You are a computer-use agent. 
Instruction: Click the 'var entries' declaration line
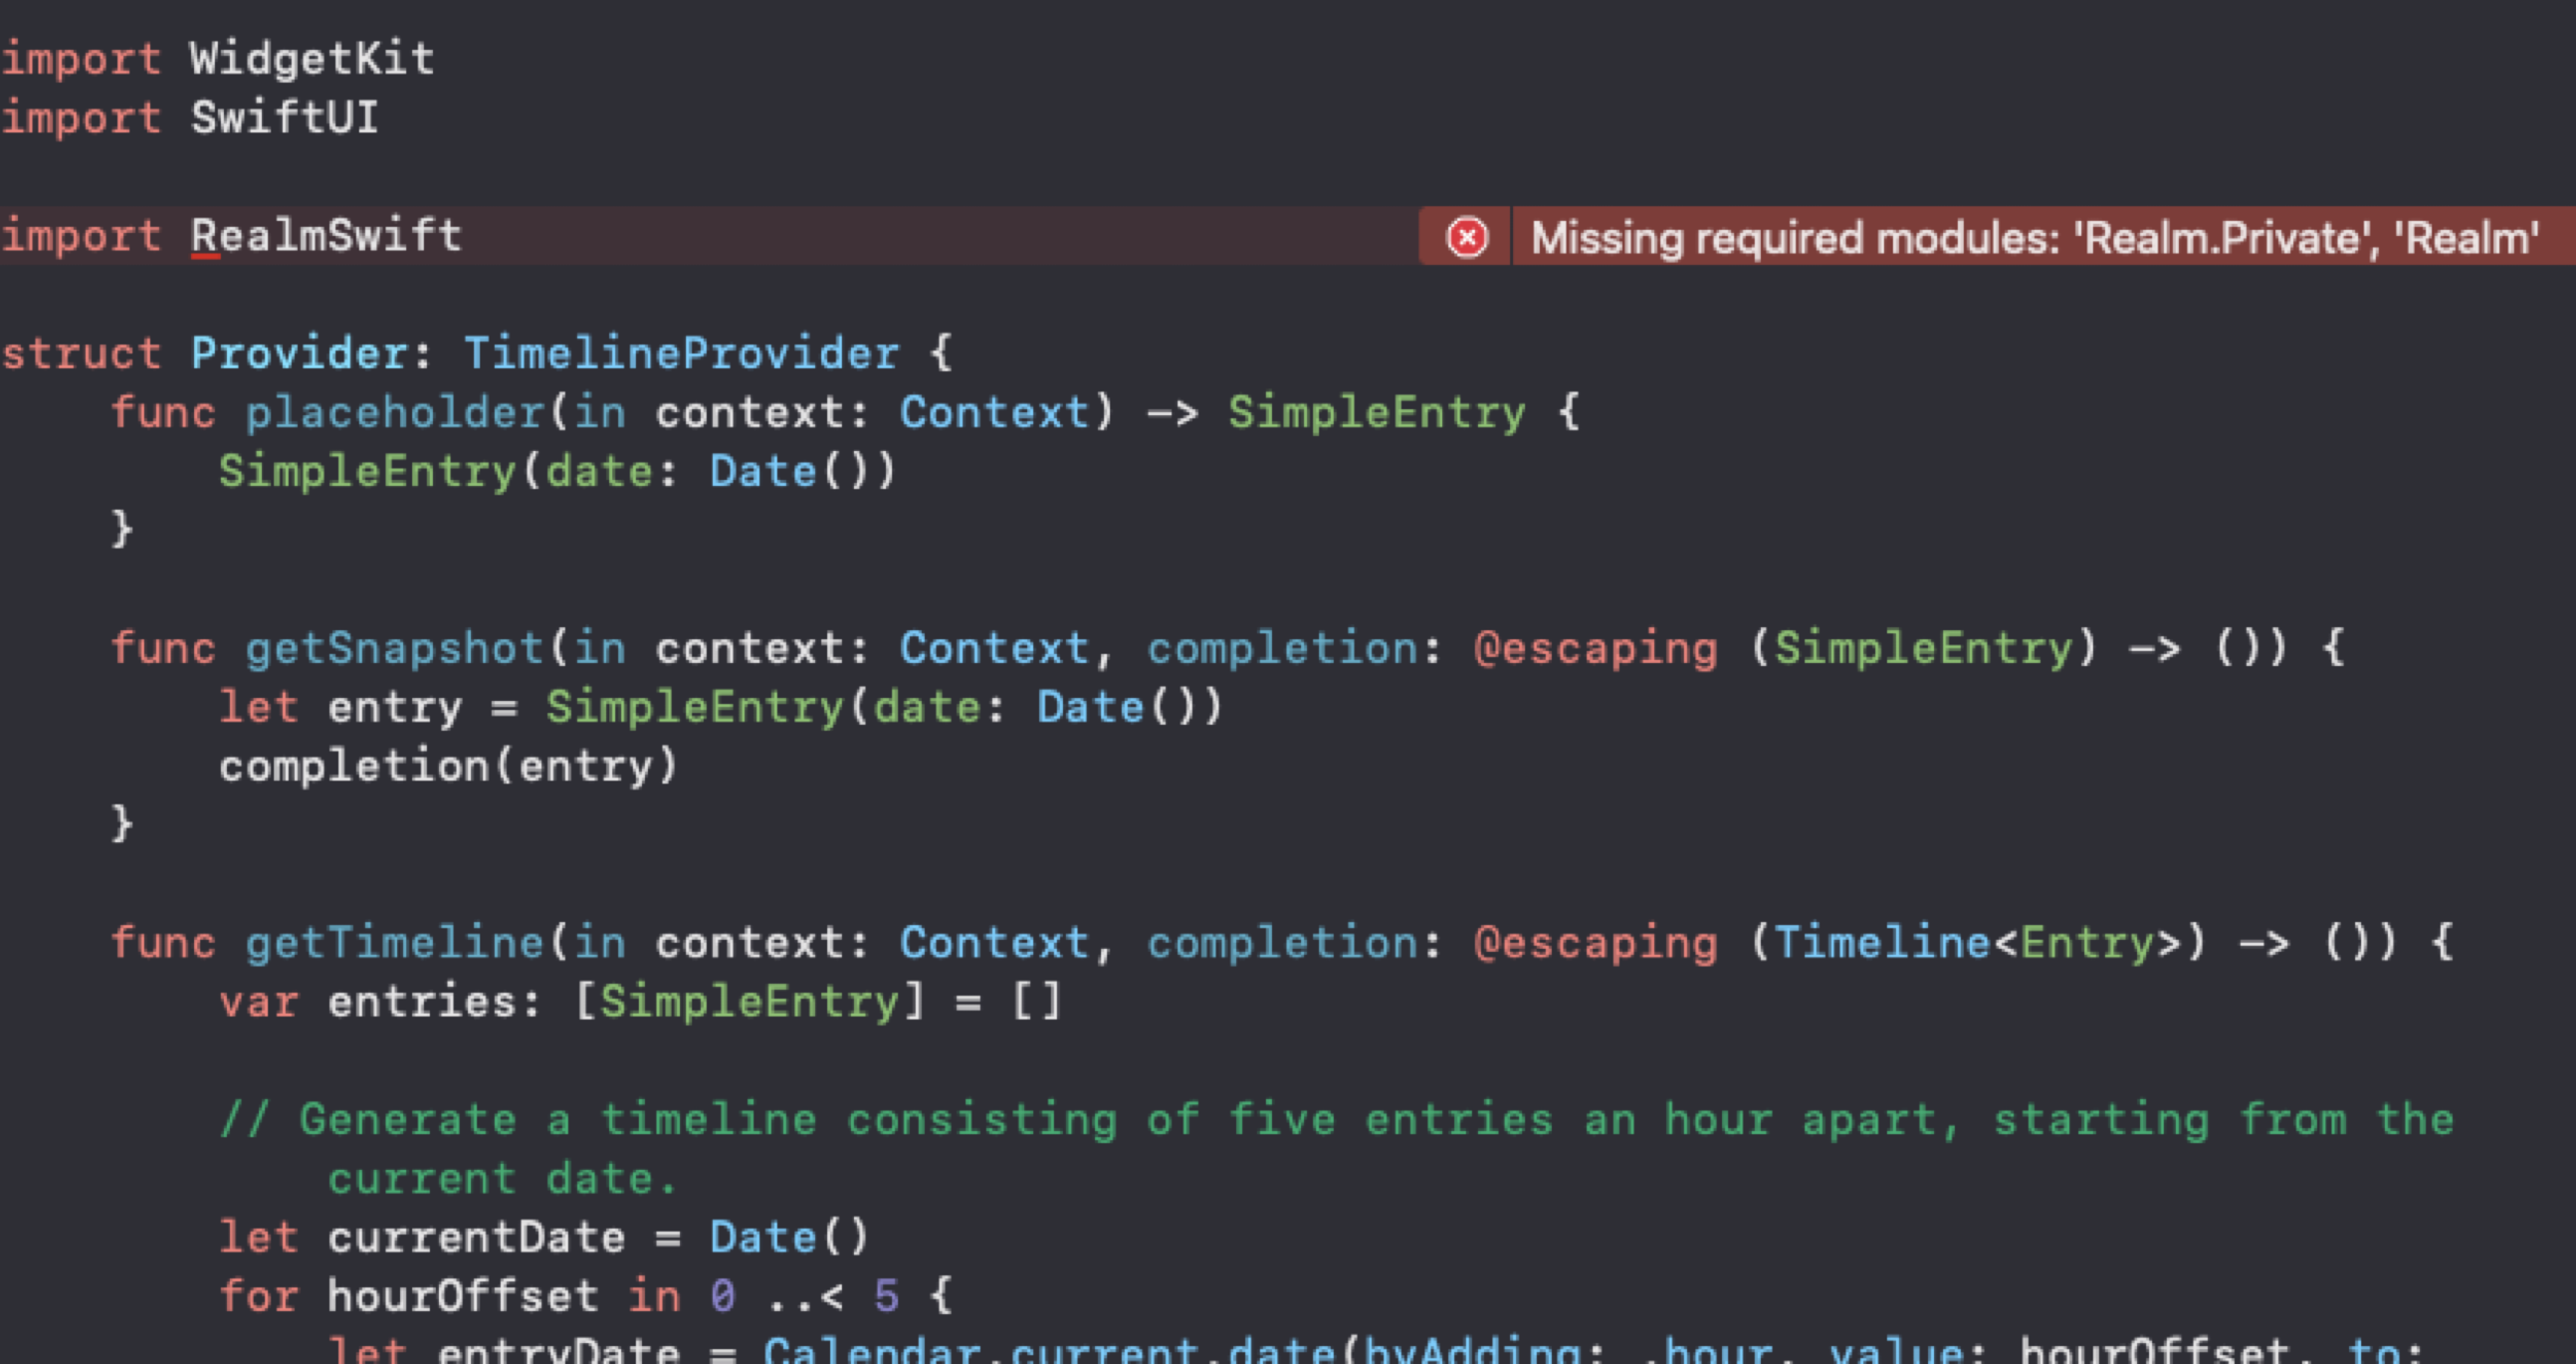point(640,1002)
